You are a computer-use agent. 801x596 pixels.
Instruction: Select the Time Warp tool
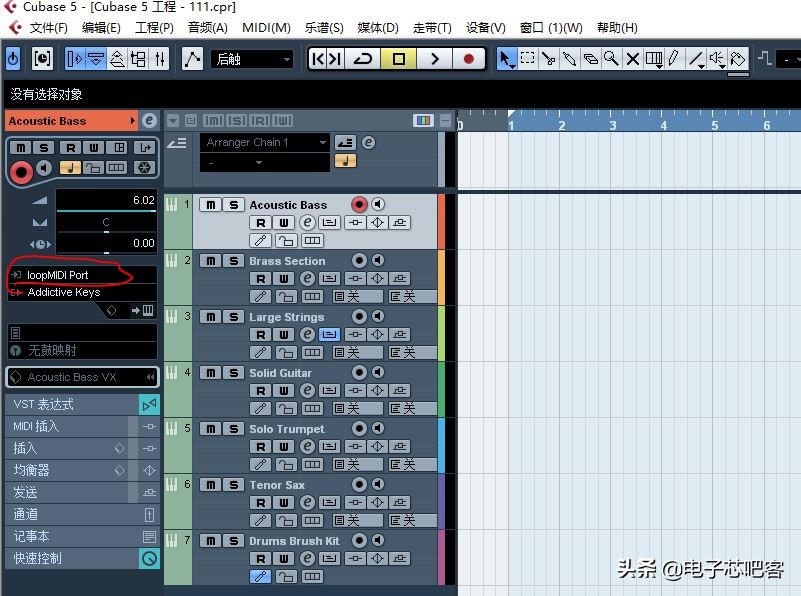653,59
